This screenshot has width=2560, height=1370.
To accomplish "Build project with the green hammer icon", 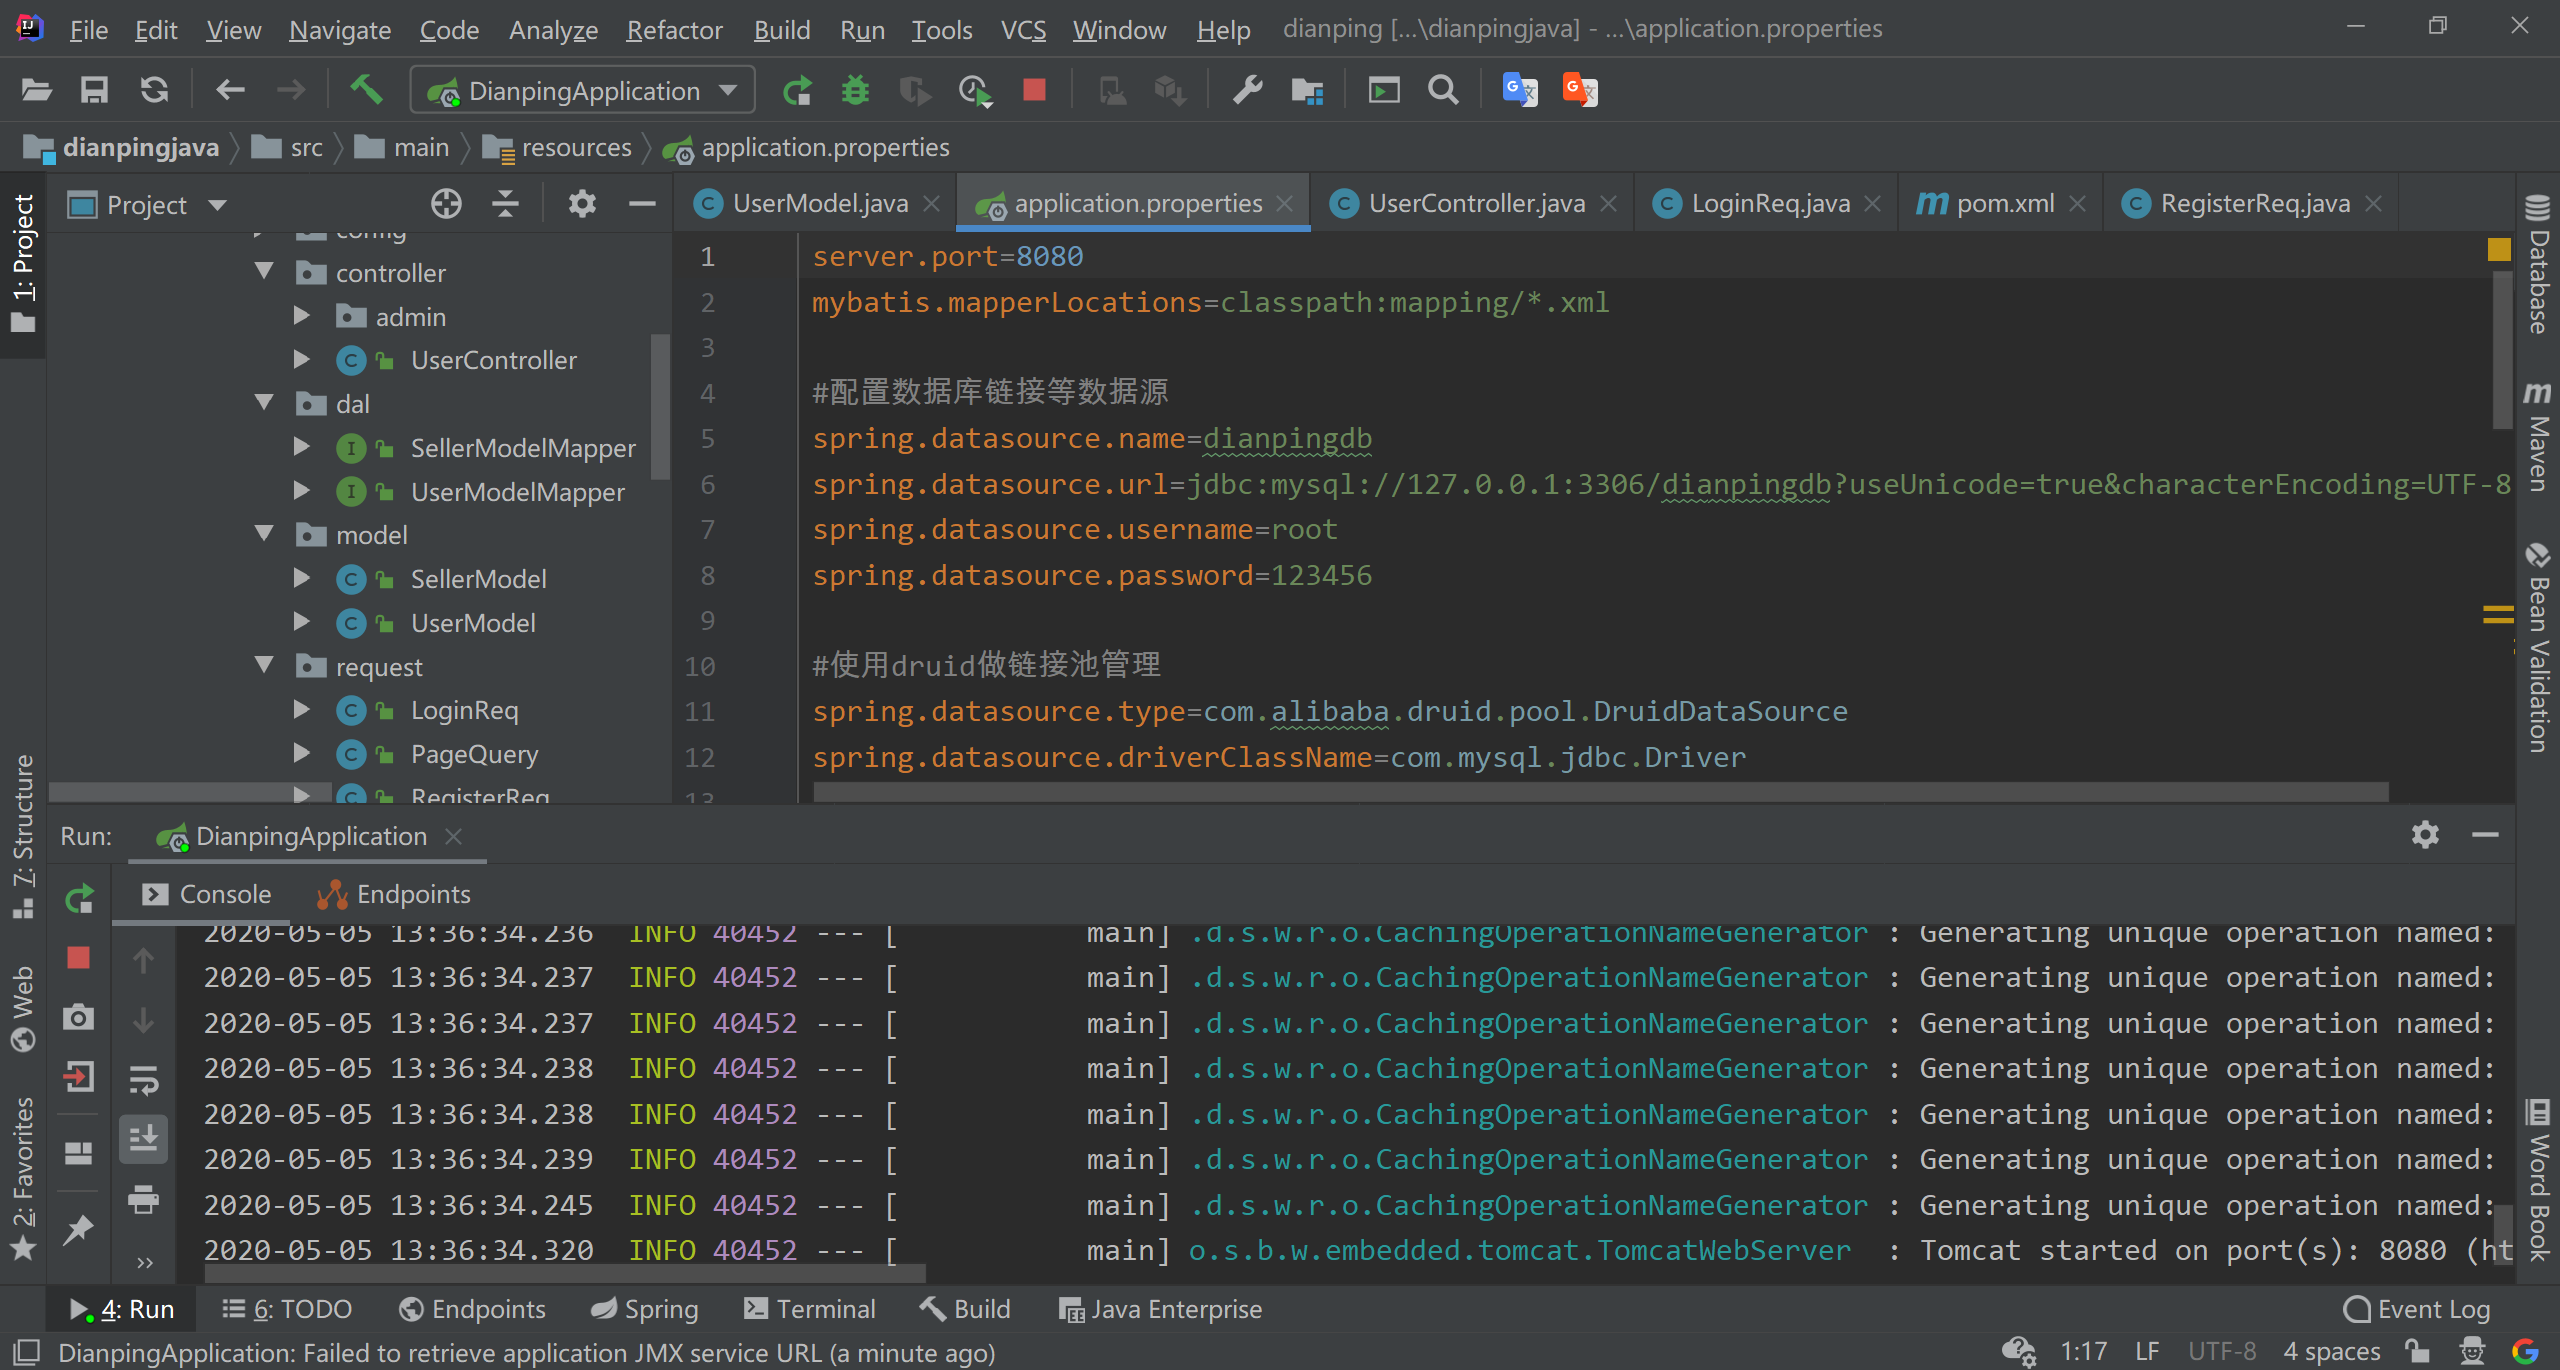I will (366, 90).
